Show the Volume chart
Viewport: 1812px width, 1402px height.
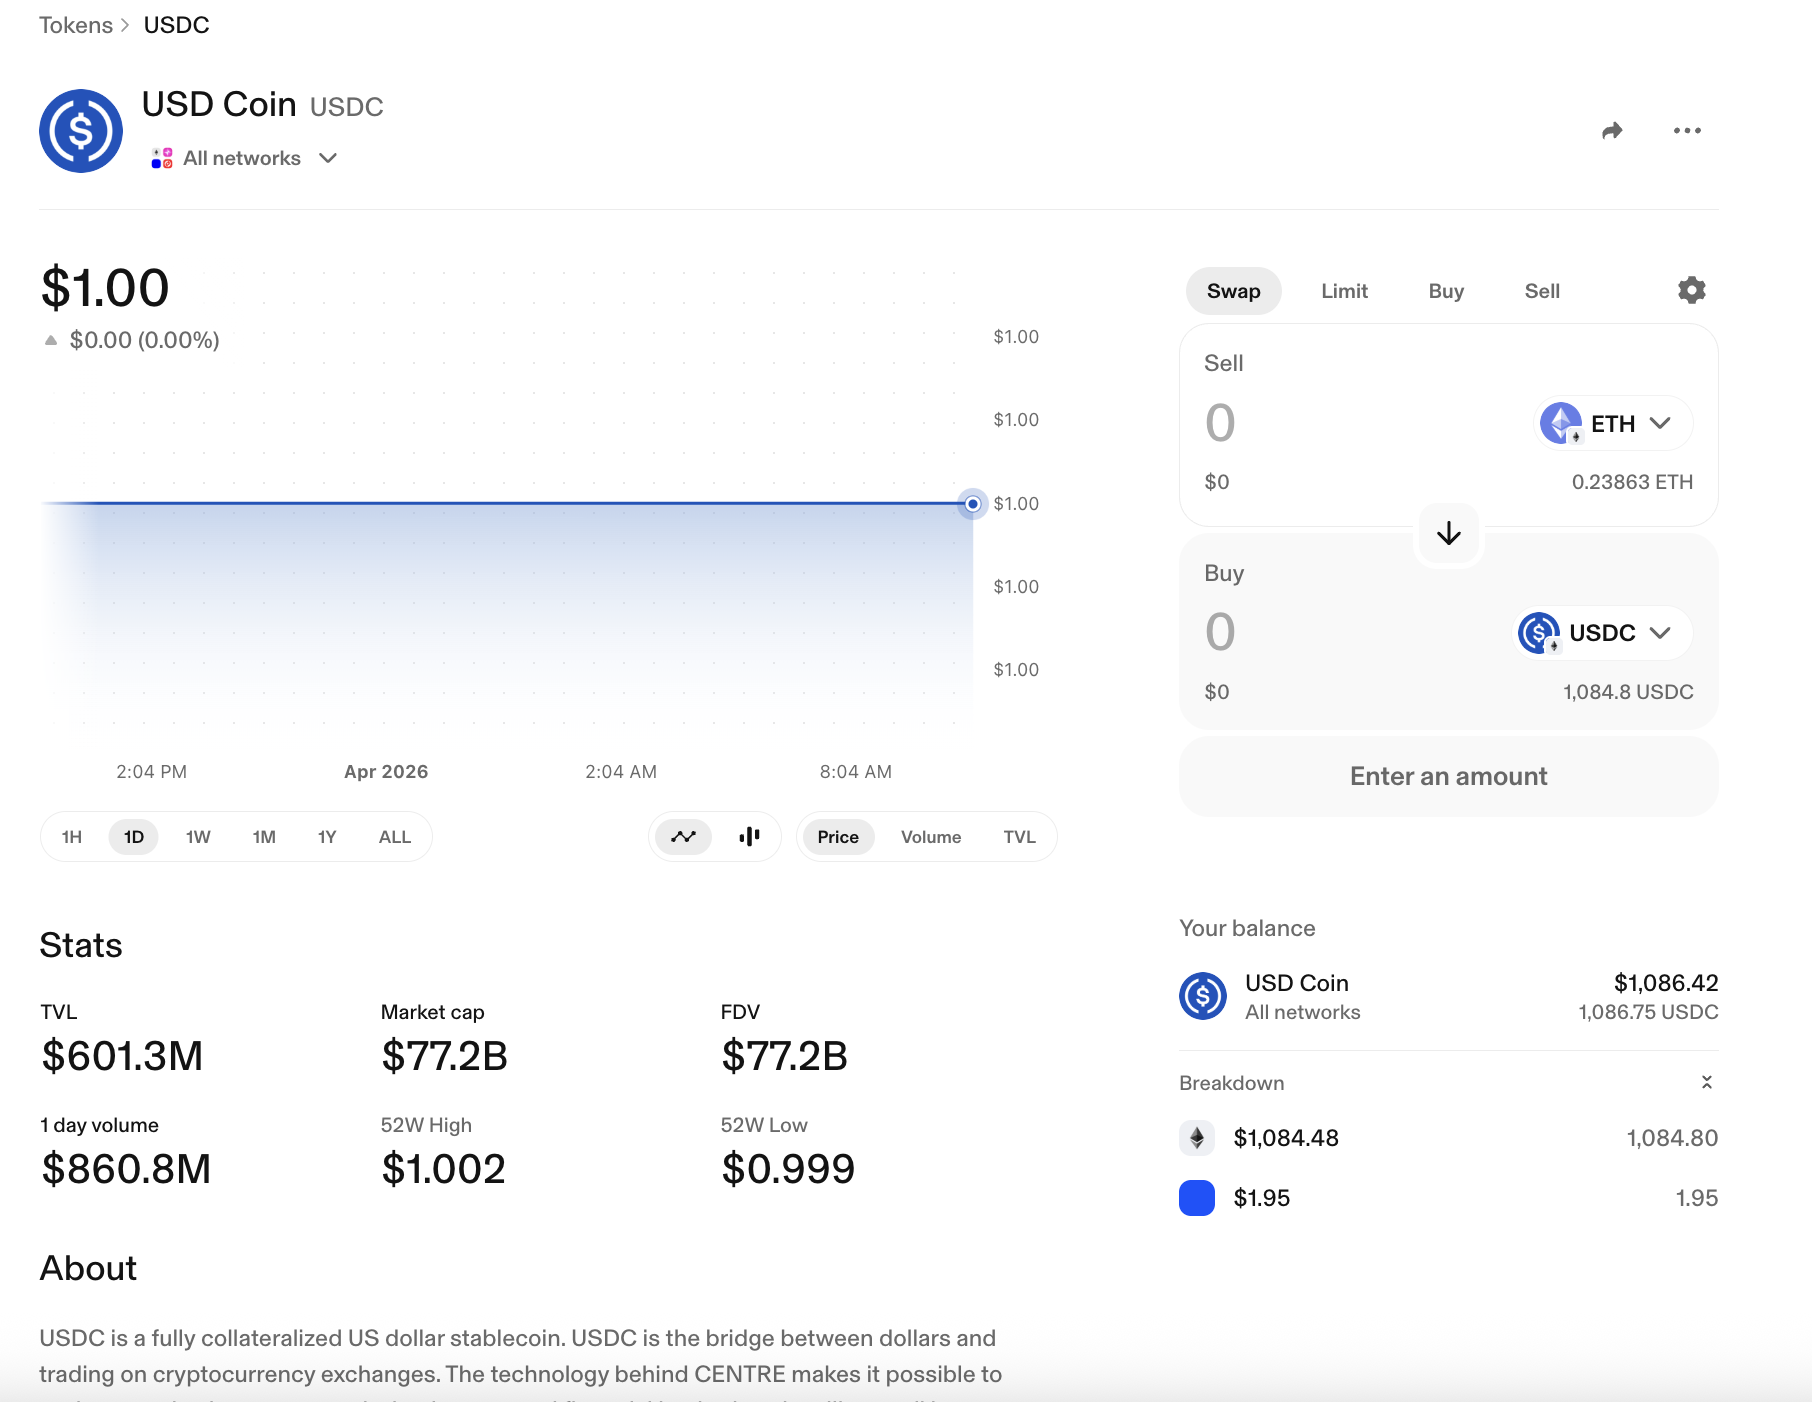(x=931, y=837)
